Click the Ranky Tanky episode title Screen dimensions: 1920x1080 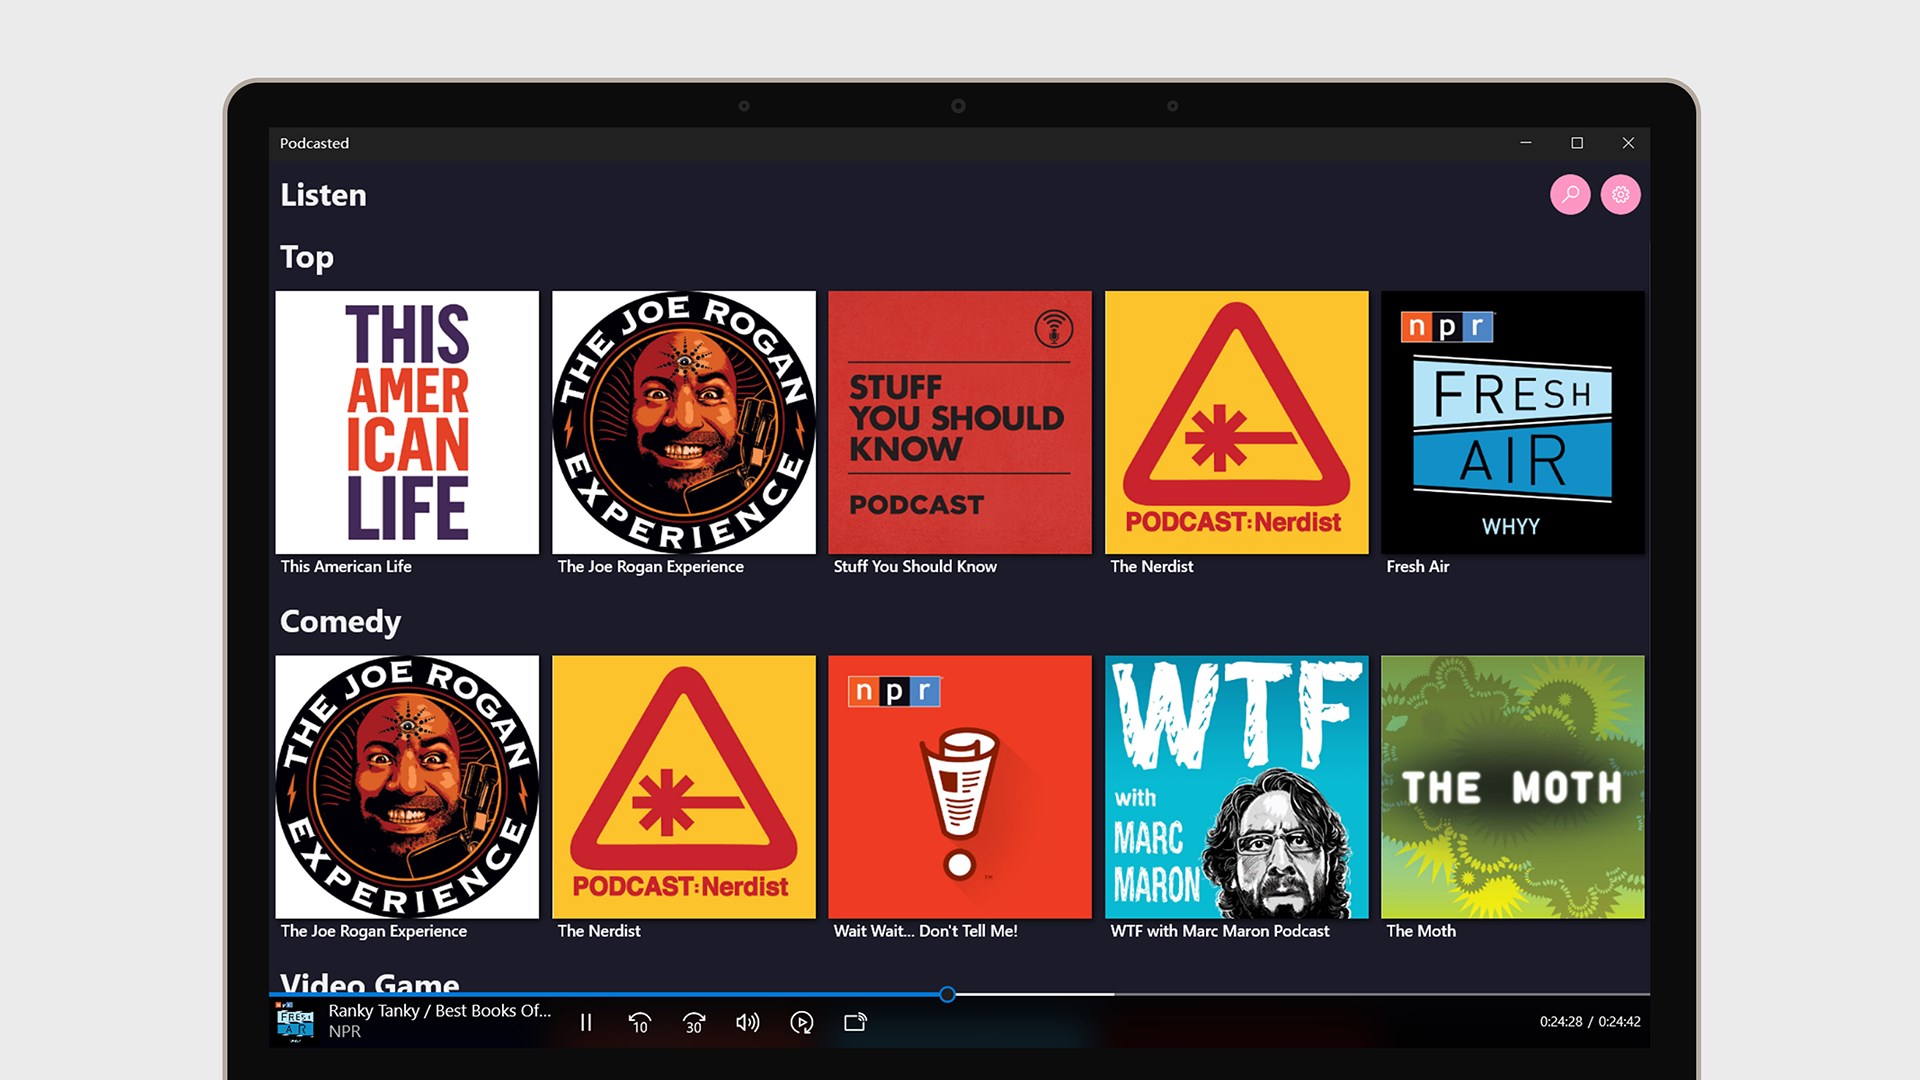click(x=439, y=1010)
